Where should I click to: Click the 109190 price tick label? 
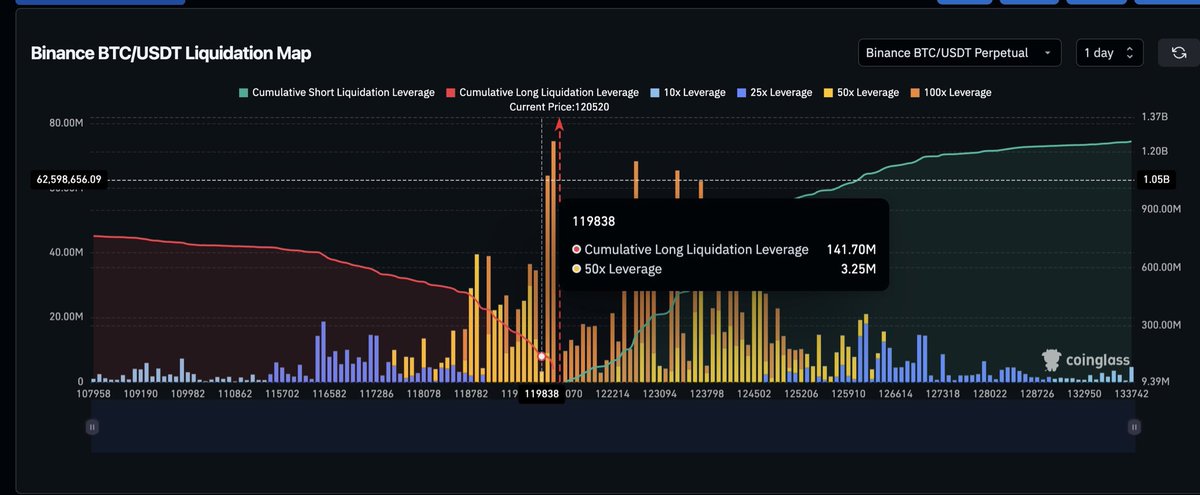pyautogui.click(x=141, y=394)
